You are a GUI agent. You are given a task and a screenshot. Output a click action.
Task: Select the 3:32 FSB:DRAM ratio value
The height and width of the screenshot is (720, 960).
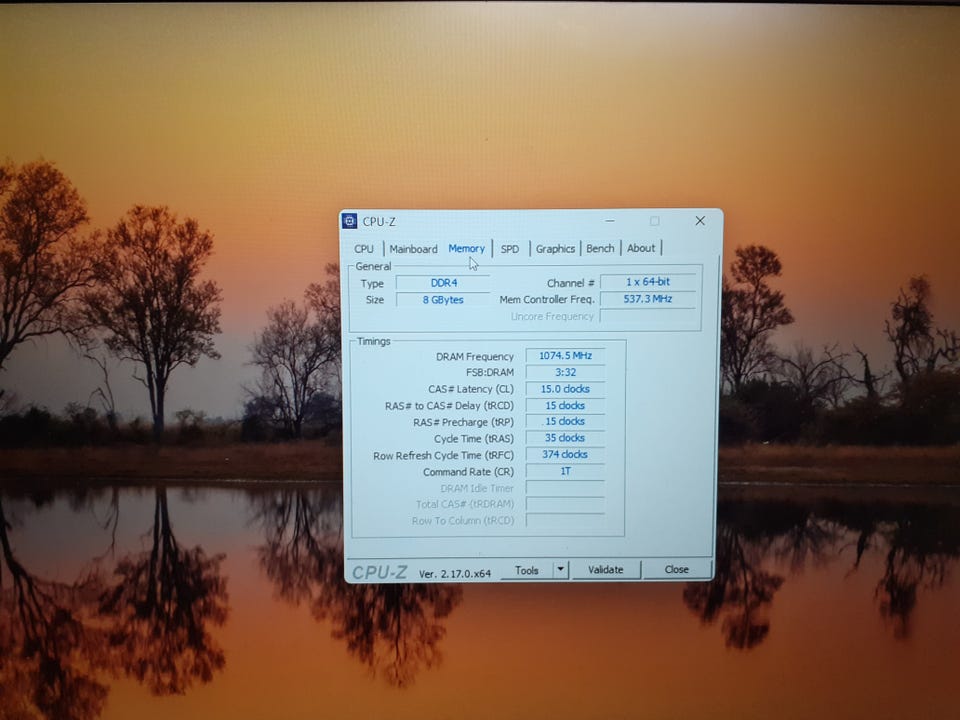click(x=565, y=372)
